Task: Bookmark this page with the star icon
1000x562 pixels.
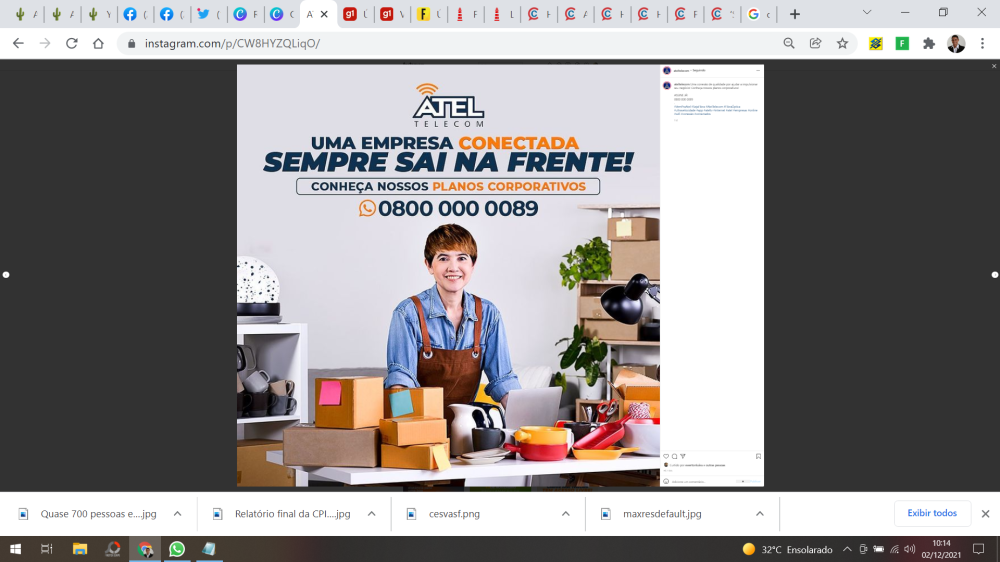Action: pyautogui.click(x=842, y=43)
